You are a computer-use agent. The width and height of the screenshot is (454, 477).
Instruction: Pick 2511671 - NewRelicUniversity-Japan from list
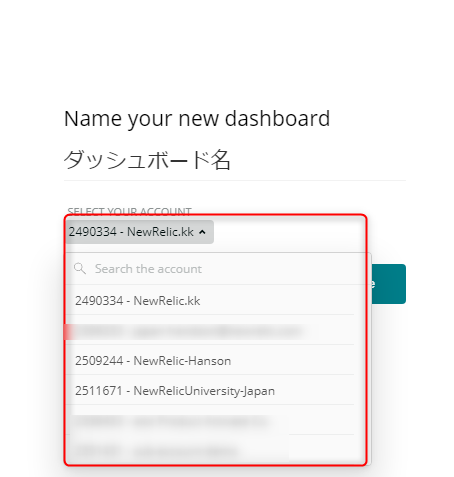[210, 391]
